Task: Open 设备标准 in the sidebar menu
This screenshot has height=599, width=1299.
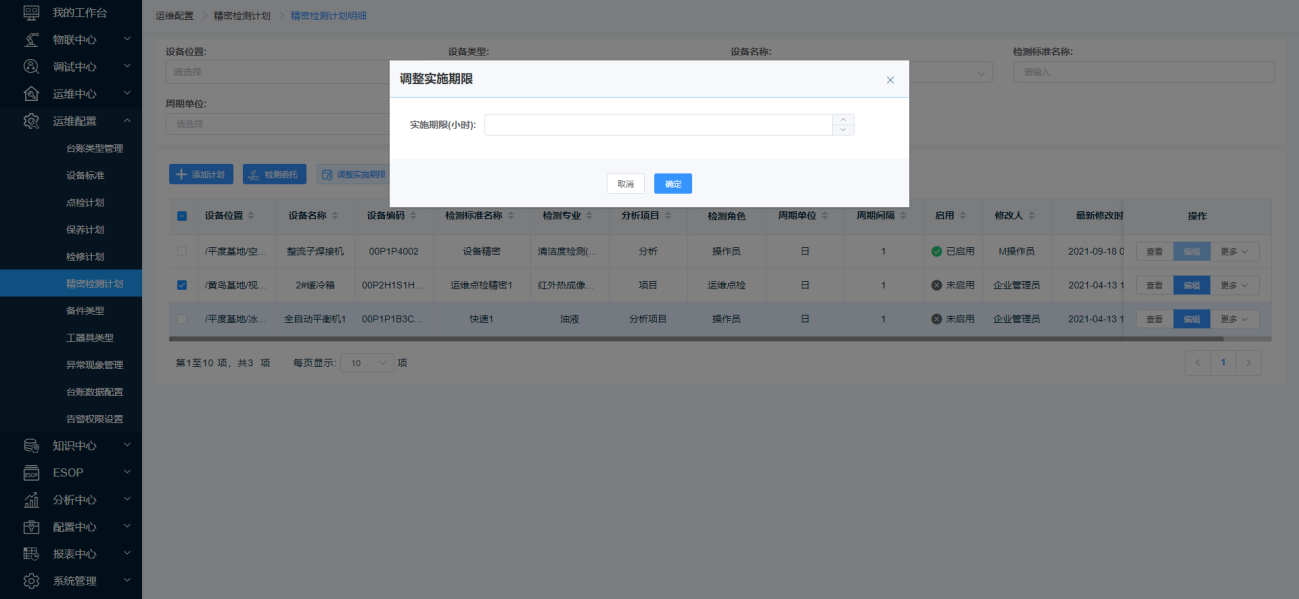Action: (85, 175)
